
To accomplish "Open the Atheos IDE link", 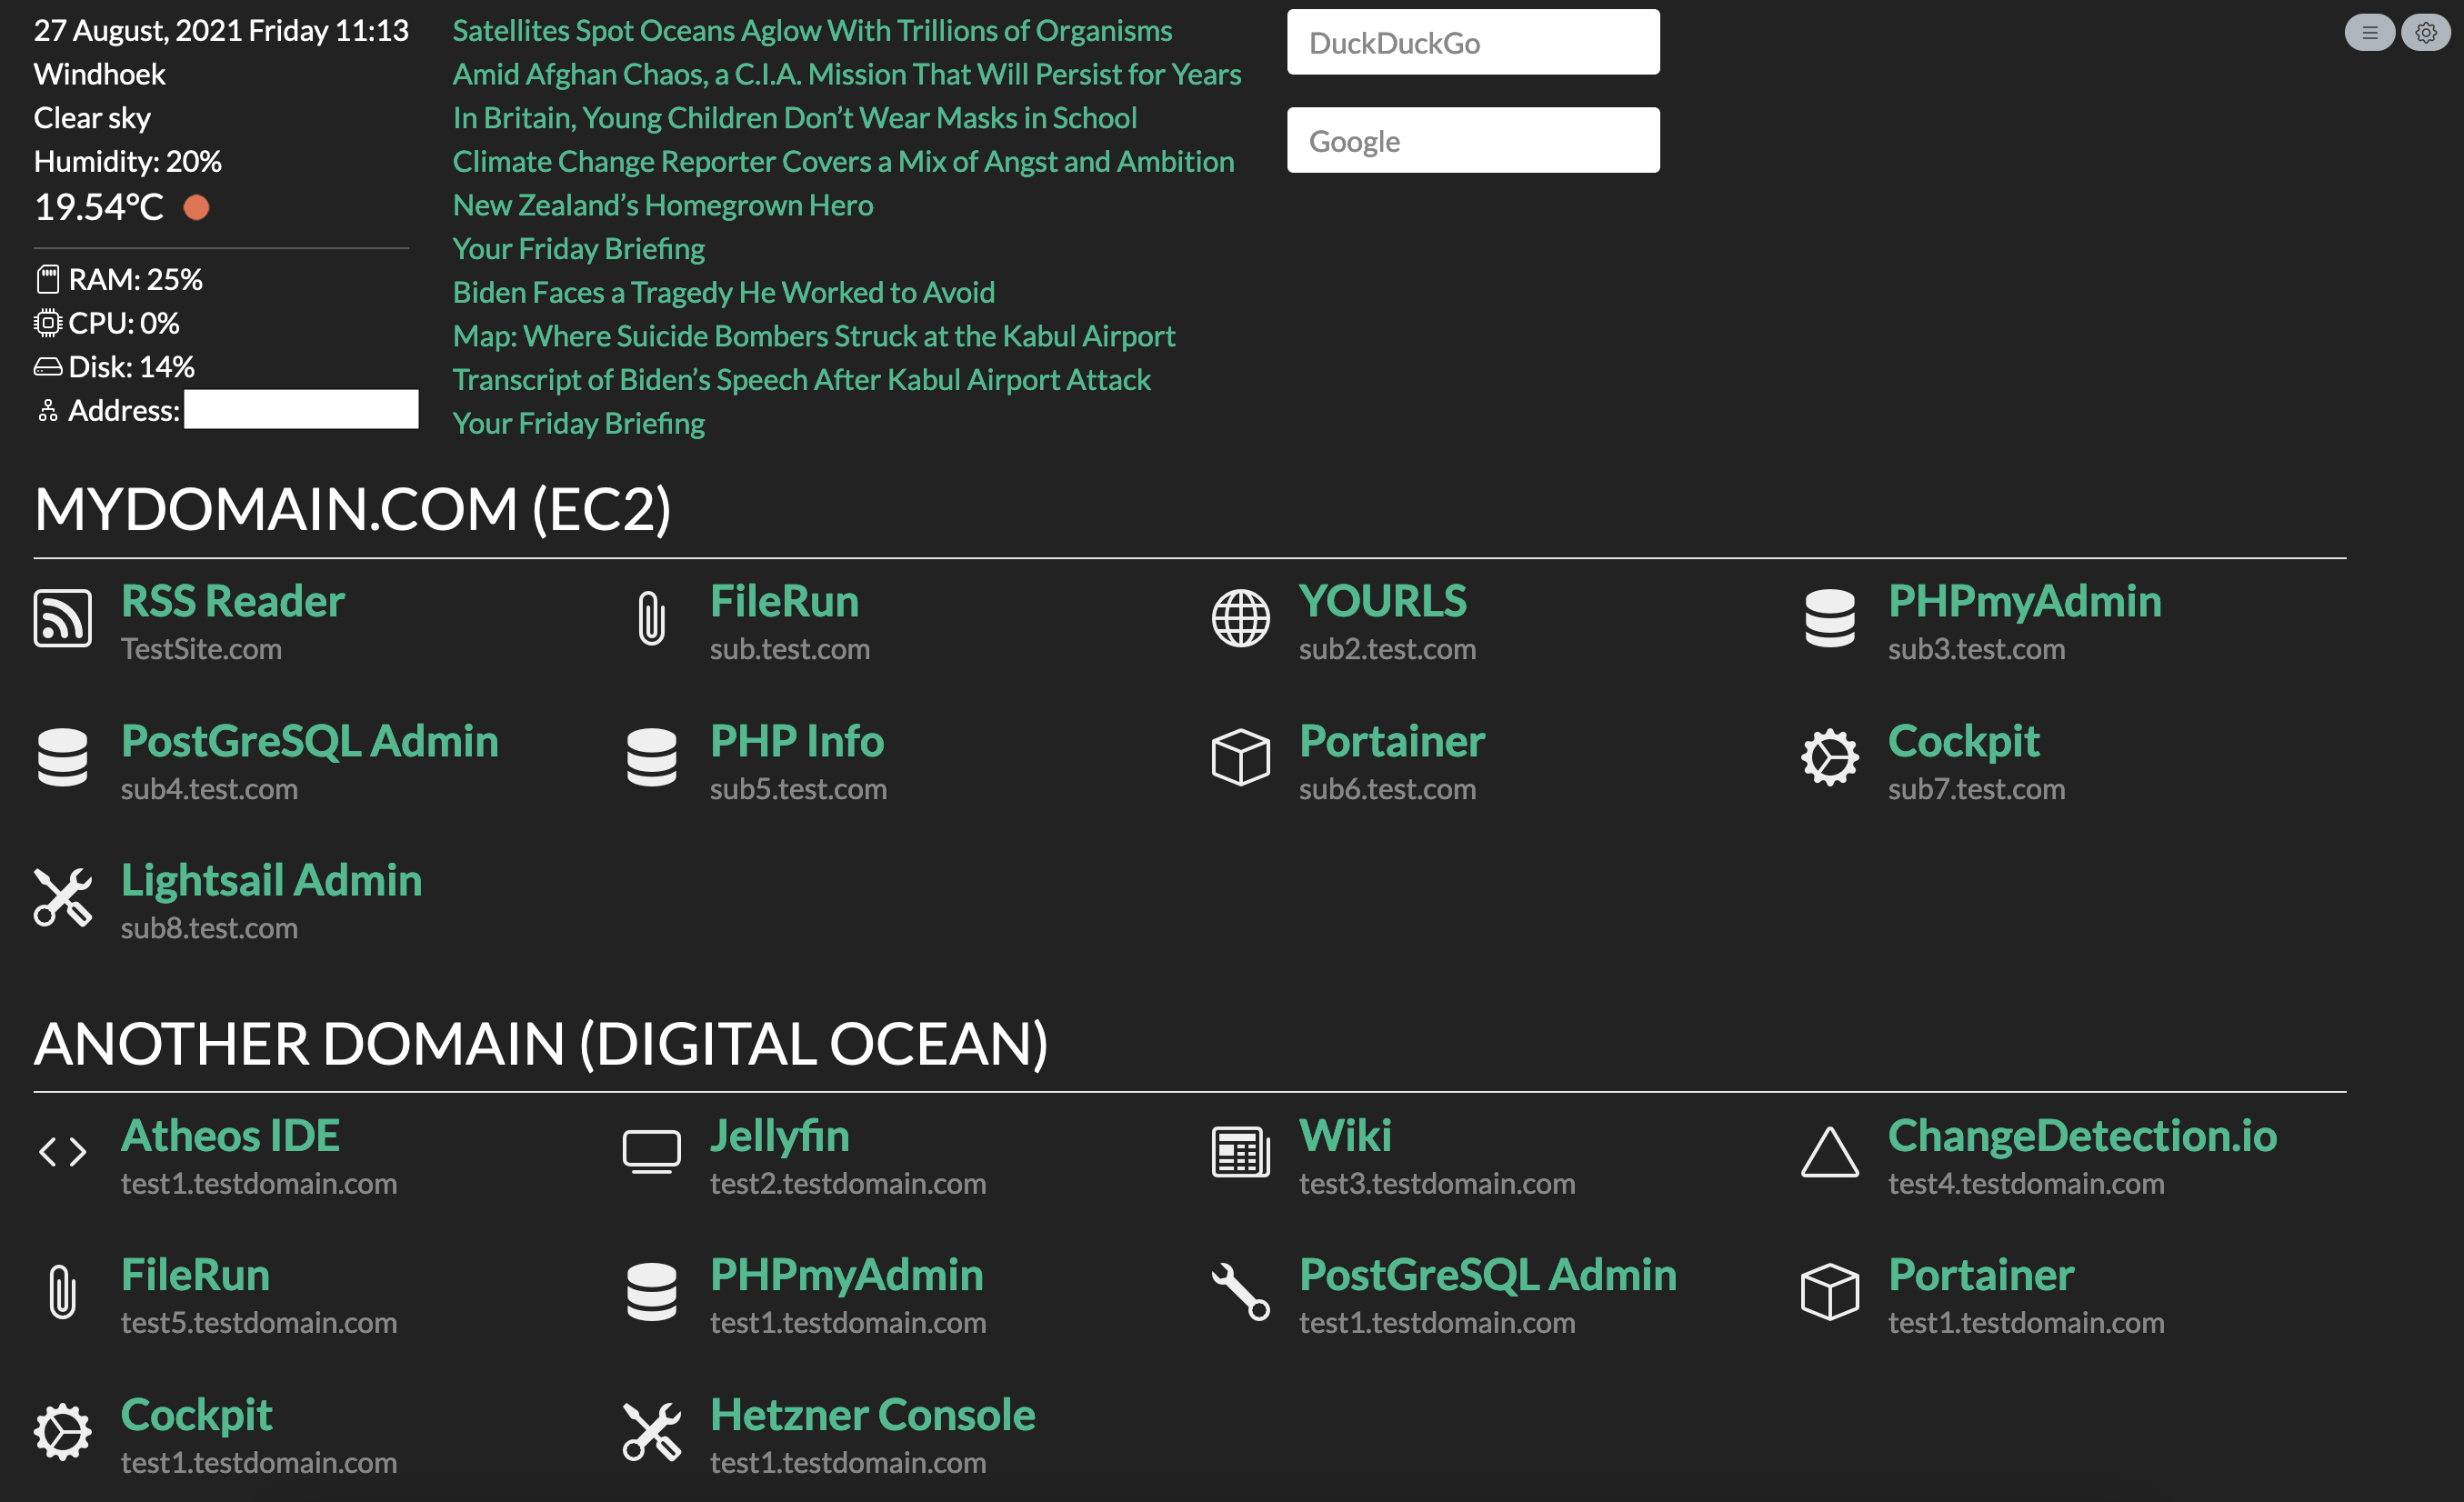I will [231, 1136].
